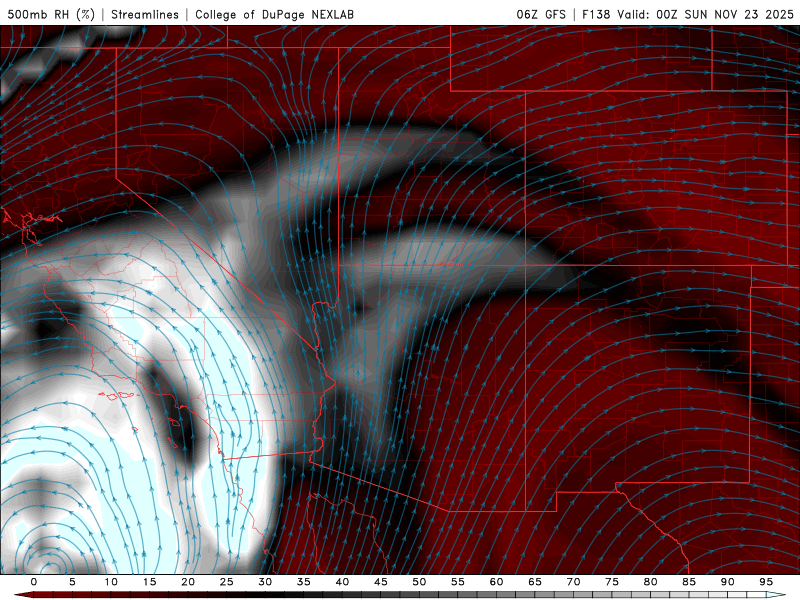Click the '0' value on color scale
This screenshot has width=800, height=600.
click(x=34, y=582)
